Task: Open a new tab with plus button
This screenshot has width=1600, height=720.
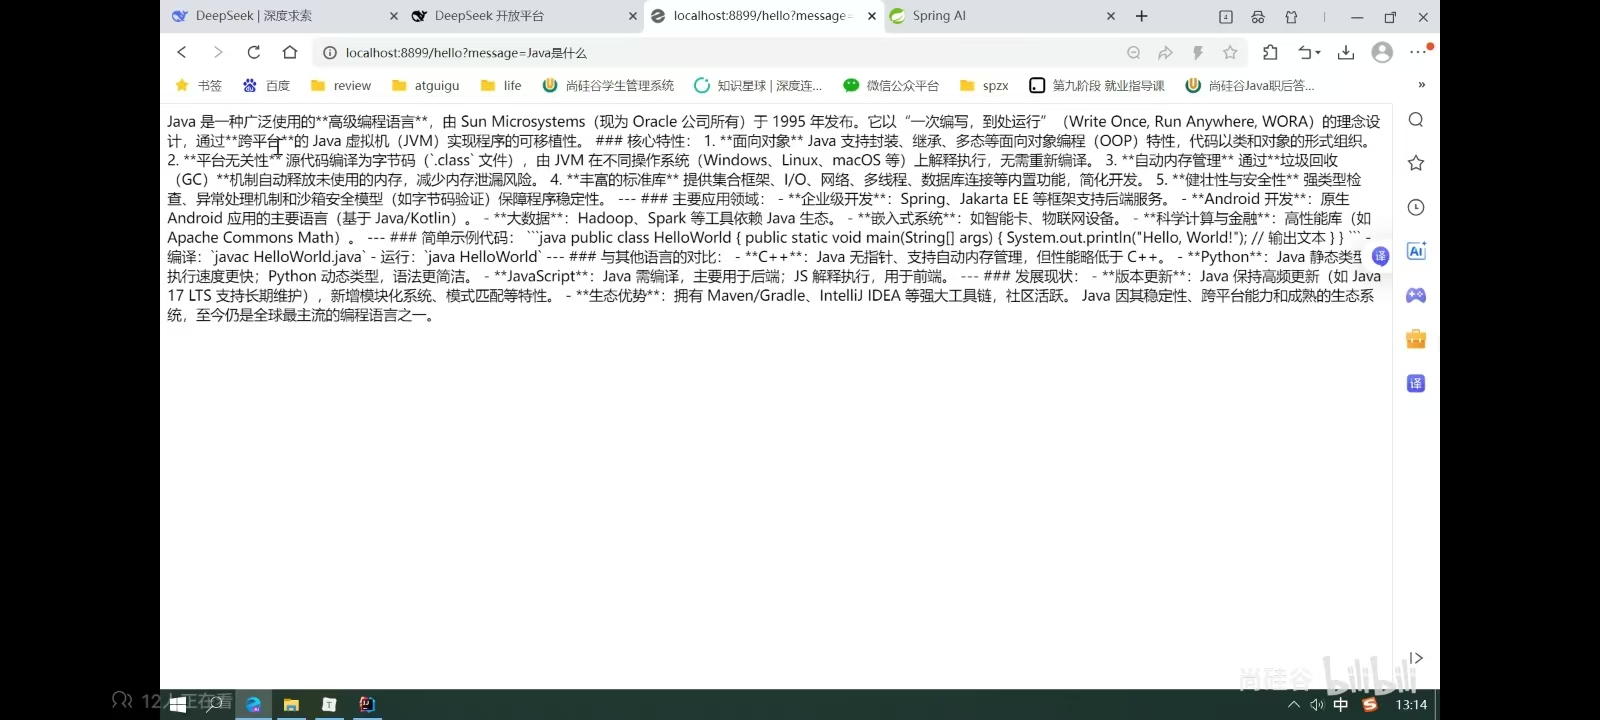Action: point(1142,16)
